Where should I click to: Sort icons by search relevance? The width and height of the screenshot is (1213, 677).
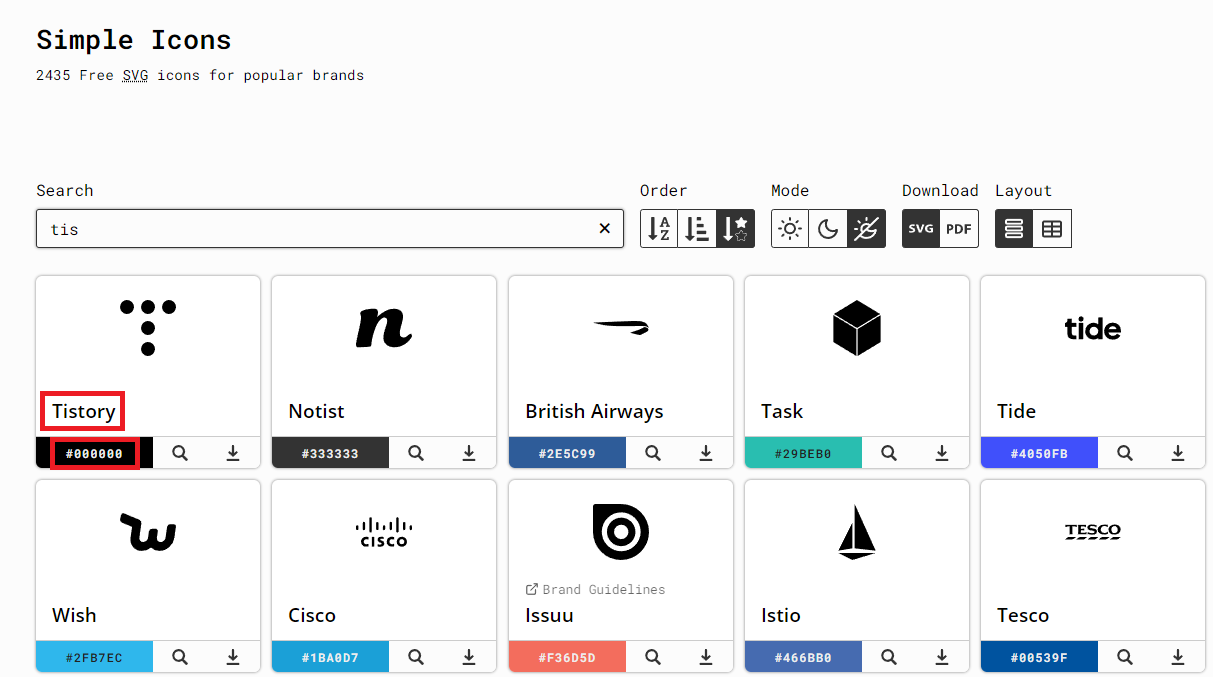click(736, 229)
